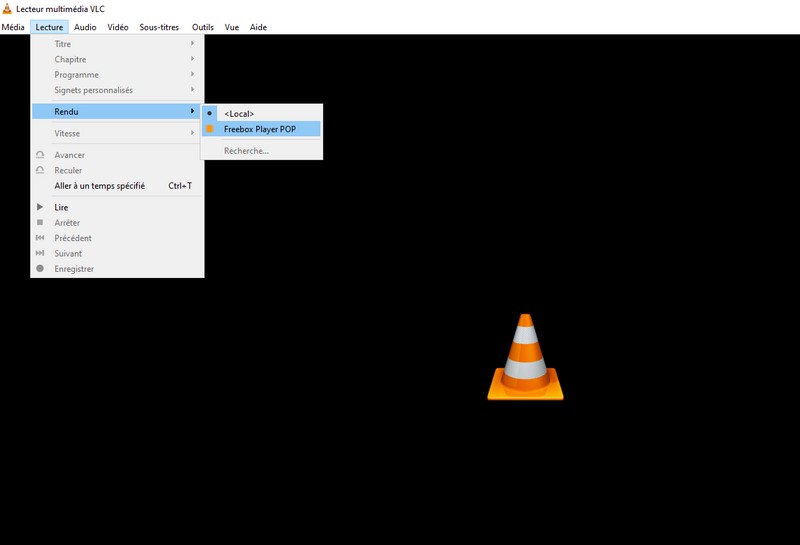The width and height of the screenshot is (800, 545).
Task: Expand the Programme submenu
Action: (117, 75)
